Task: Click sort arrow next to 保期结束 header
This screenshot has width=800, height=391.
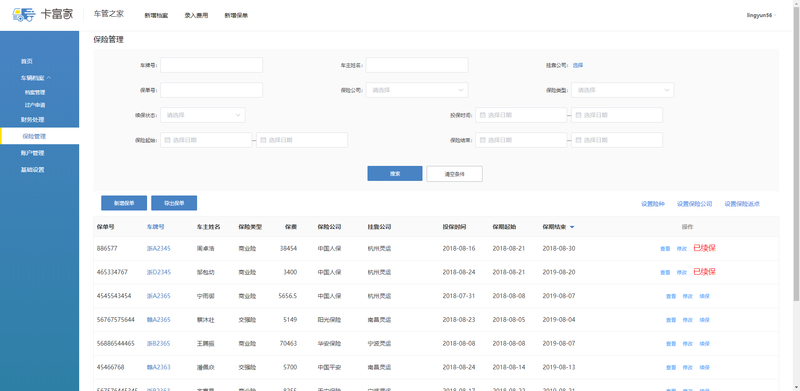Action: (572, 227)
